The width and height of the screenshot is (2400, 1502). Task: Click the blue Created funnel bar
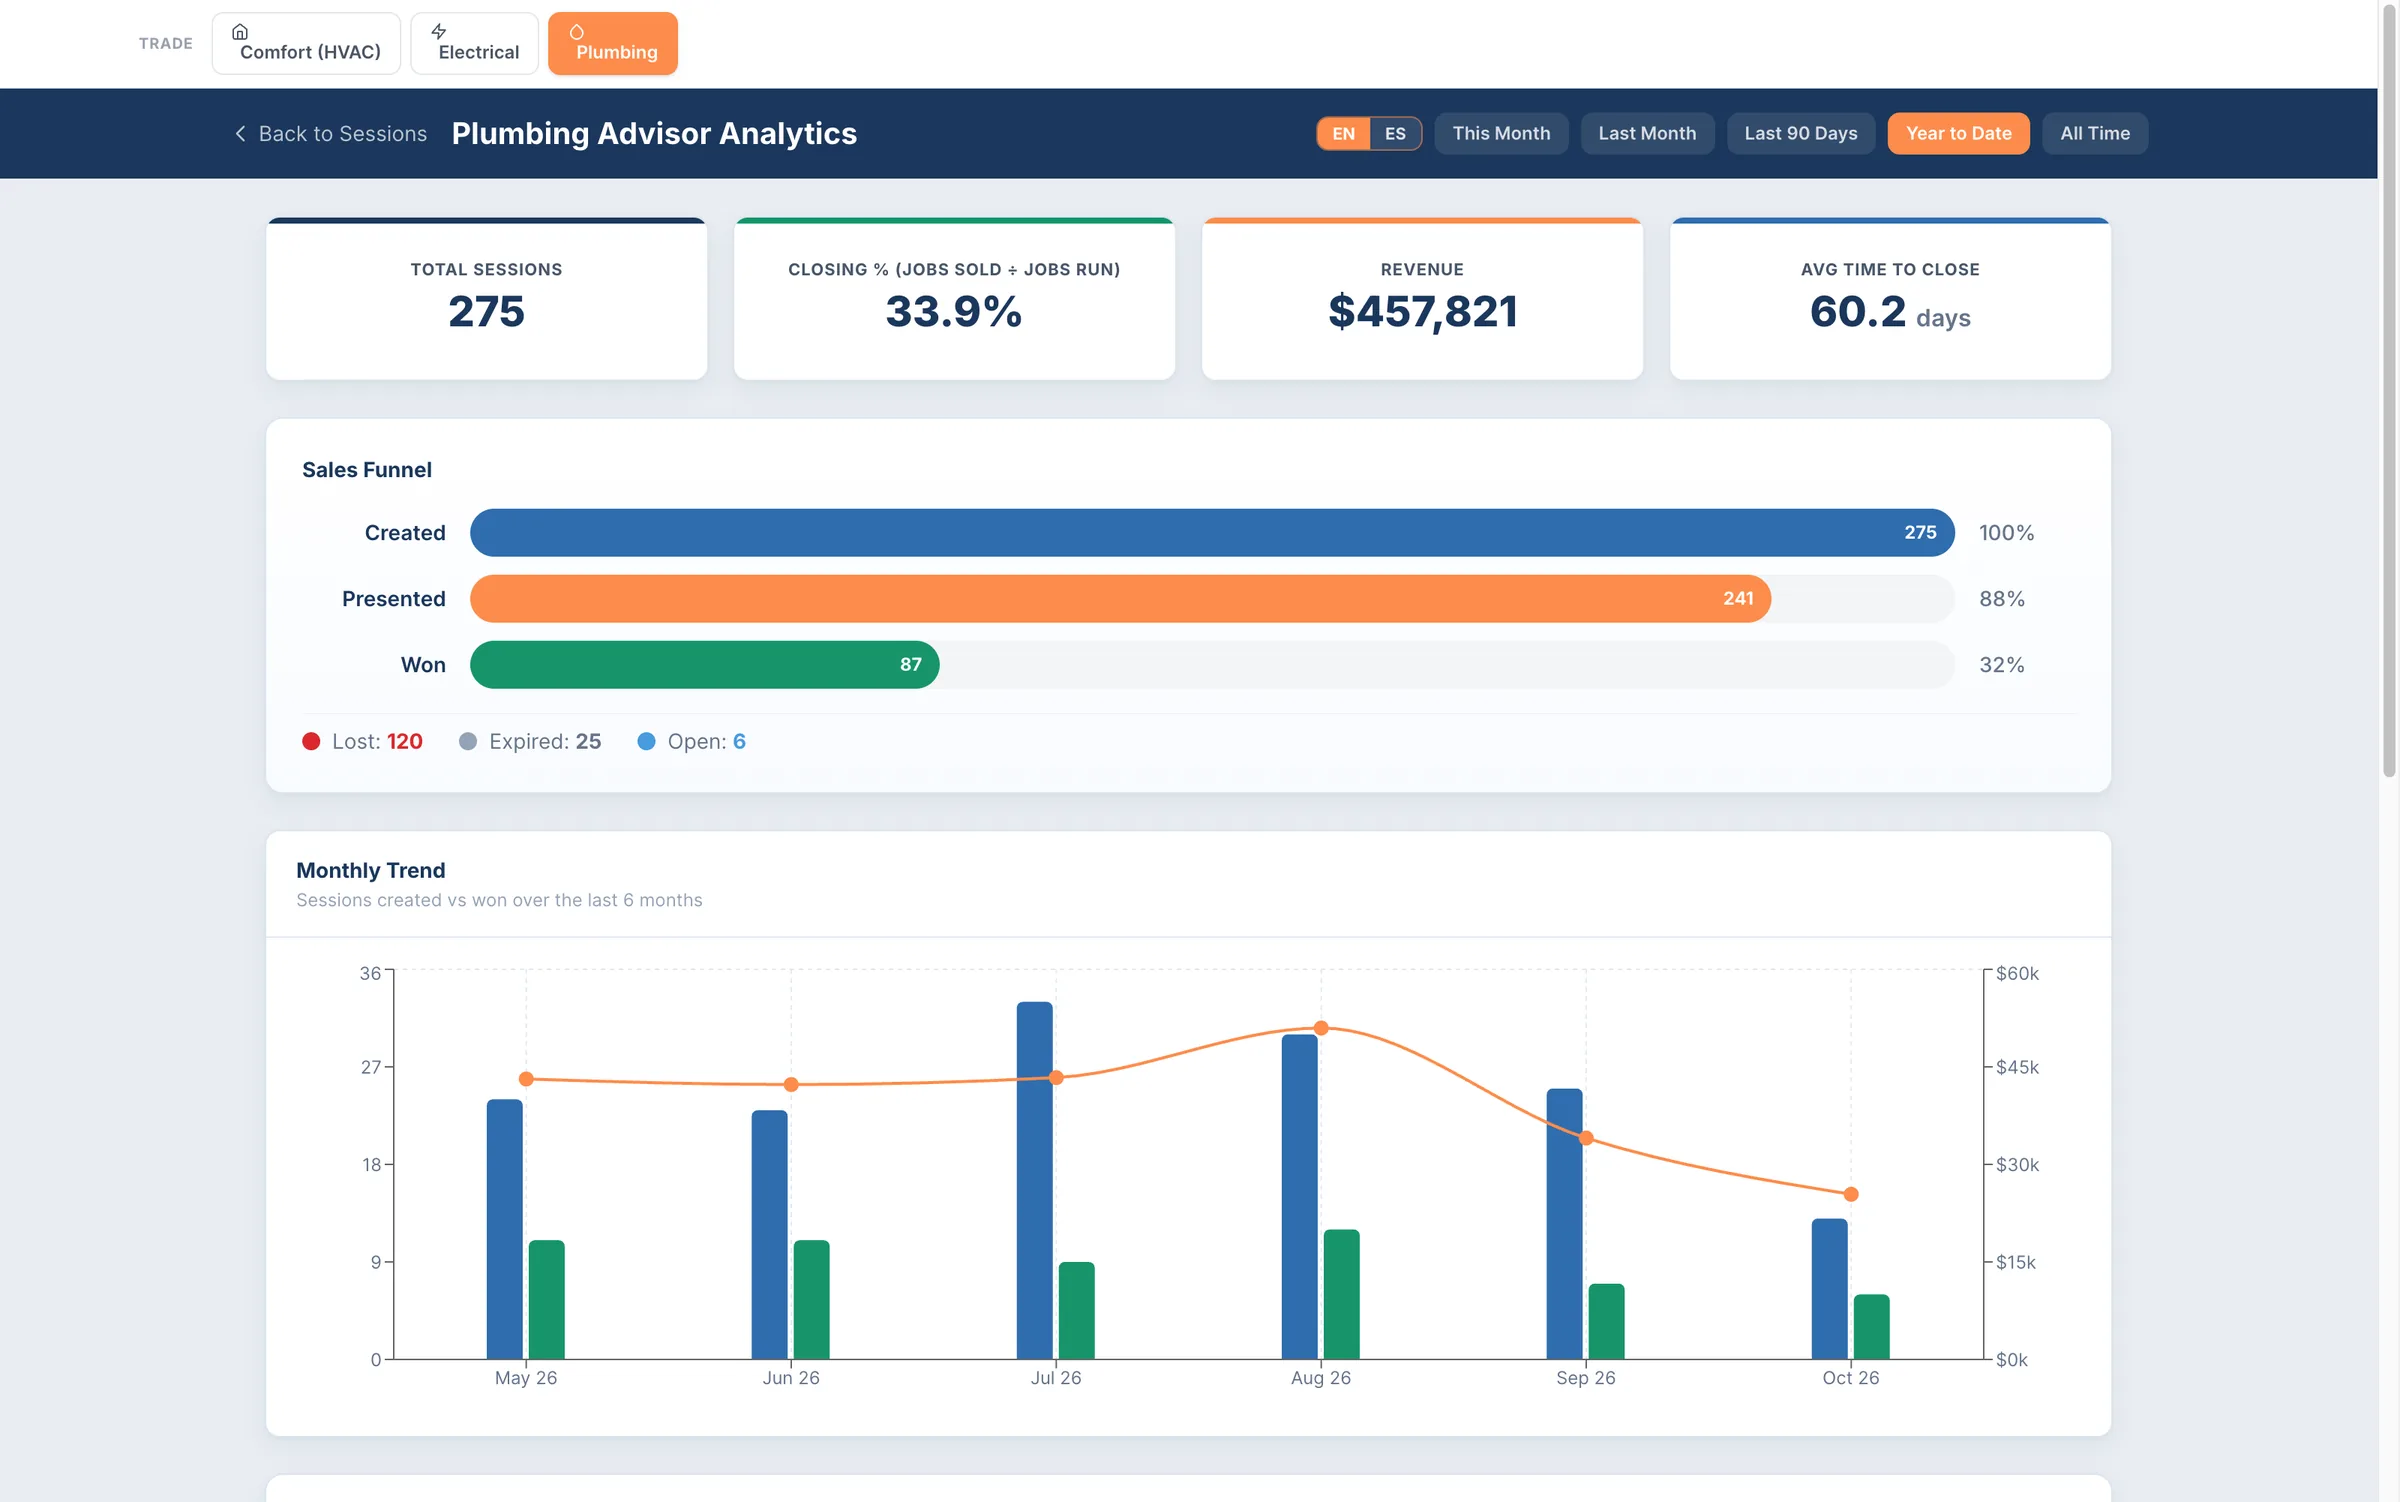tap(1212, 532)
